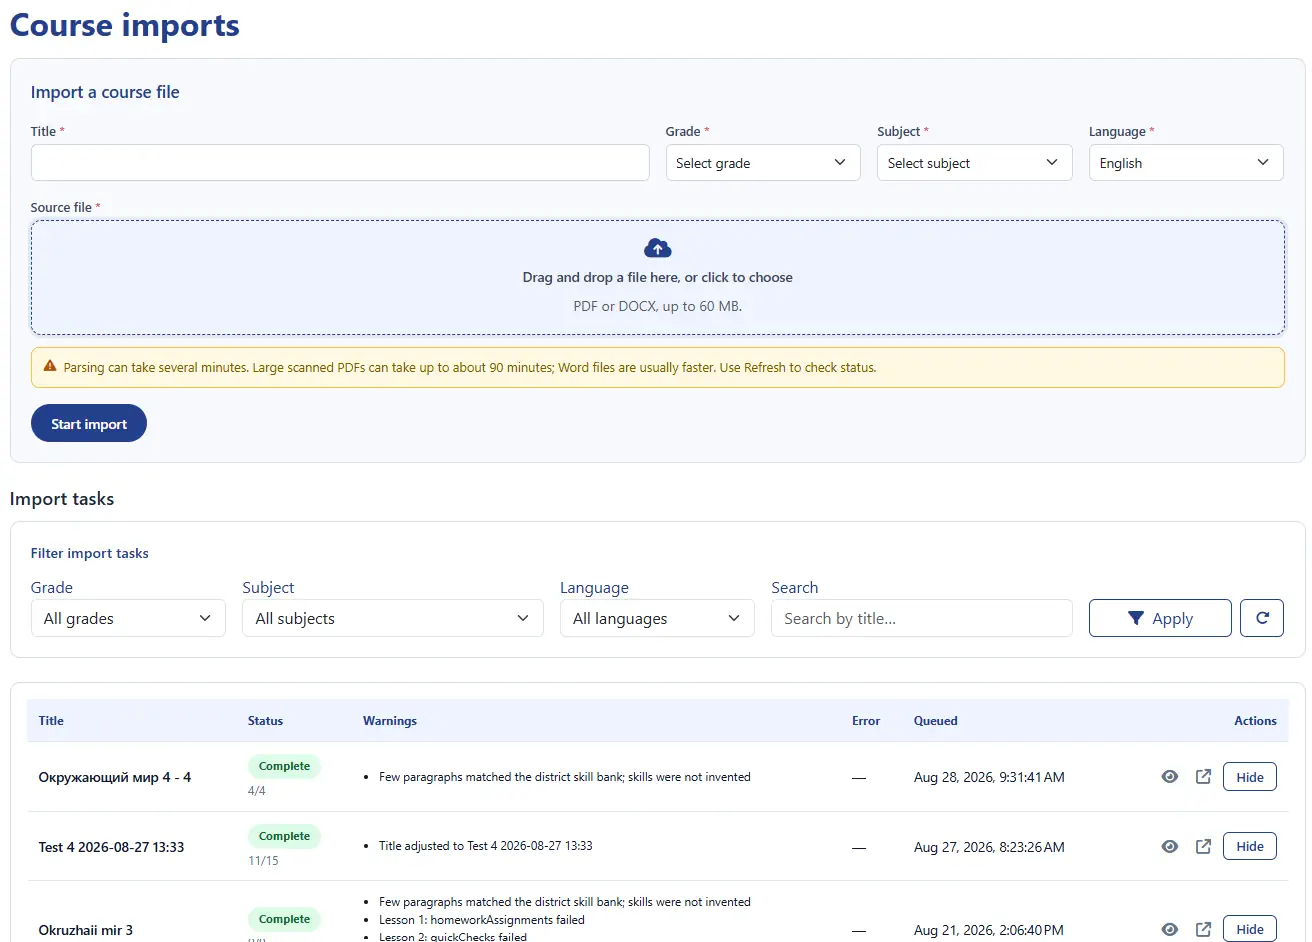Click the queued date Aug 27, 2026, 8:23:26 AM
The image size is (1312, 942).
tap(989, 847)
